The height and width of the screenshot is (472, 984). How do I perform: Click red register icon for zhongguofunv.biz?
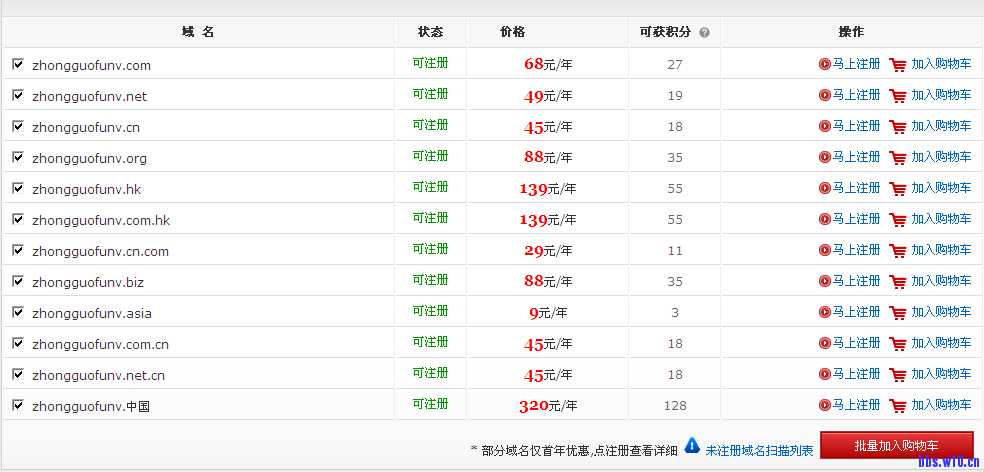(825, 281)
